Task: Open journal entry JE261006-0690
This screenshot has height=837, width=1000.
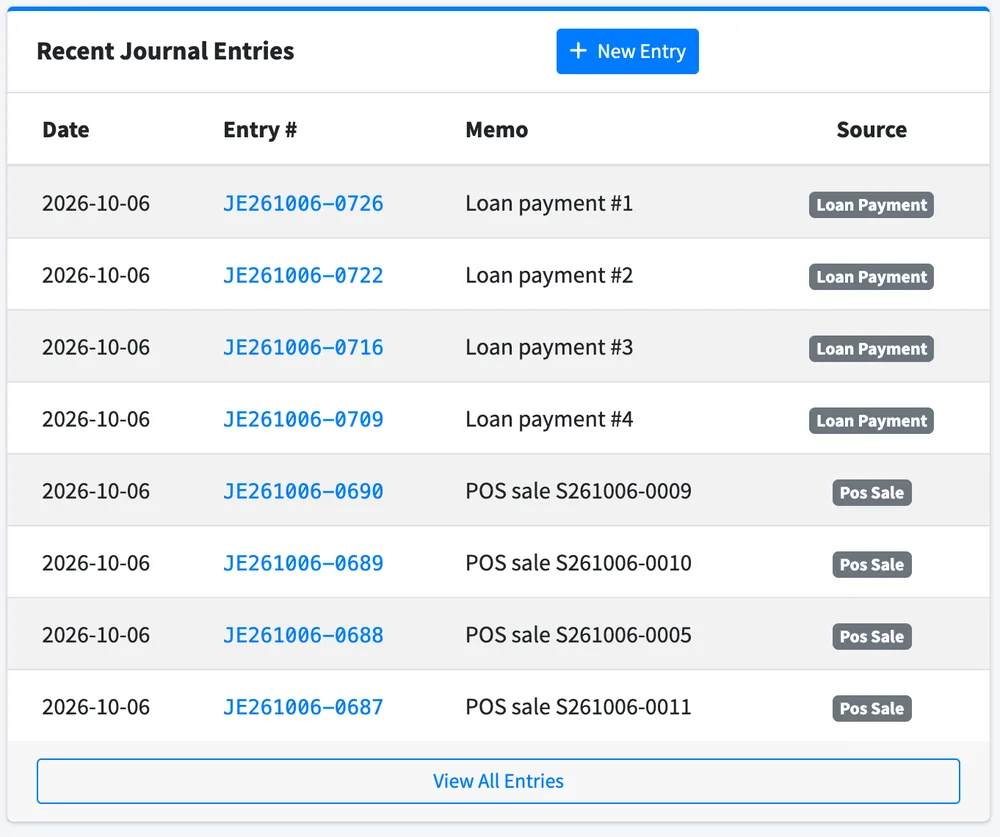Action: point(303,491)
